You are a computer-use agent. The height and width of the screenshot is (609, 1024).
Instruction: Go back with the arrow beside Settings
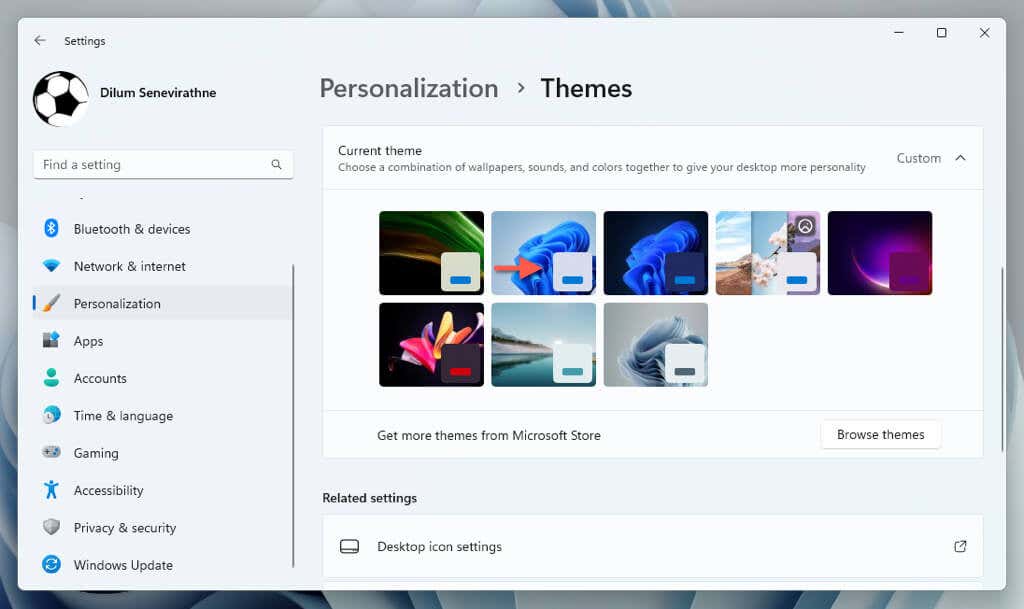pos(40,40)
